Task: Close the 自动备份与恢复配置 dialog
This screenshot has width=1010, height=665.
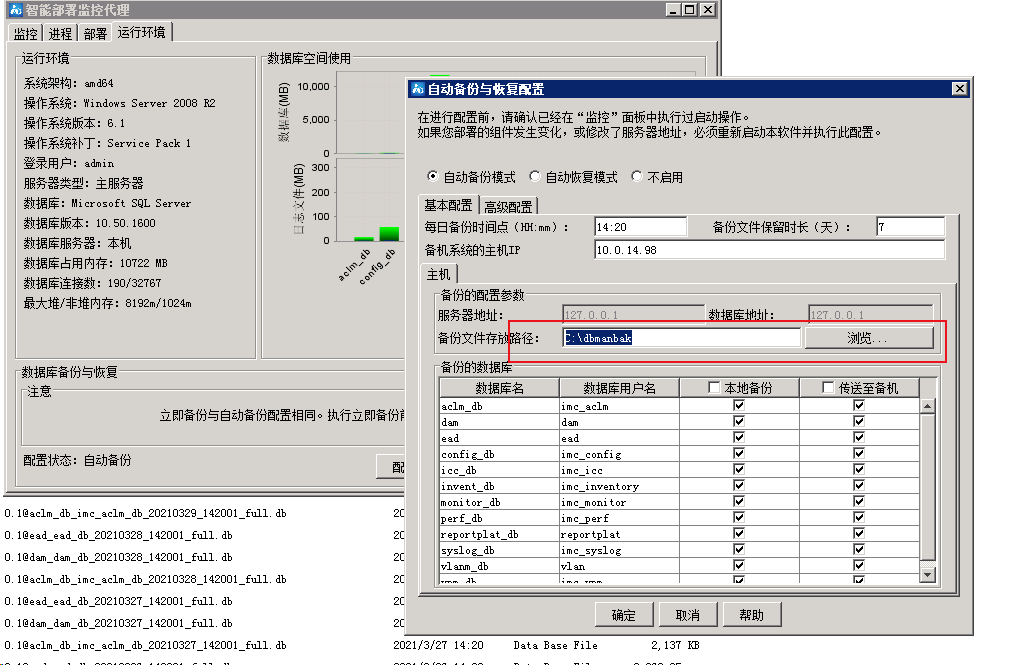Action: (x=959, y=89)
